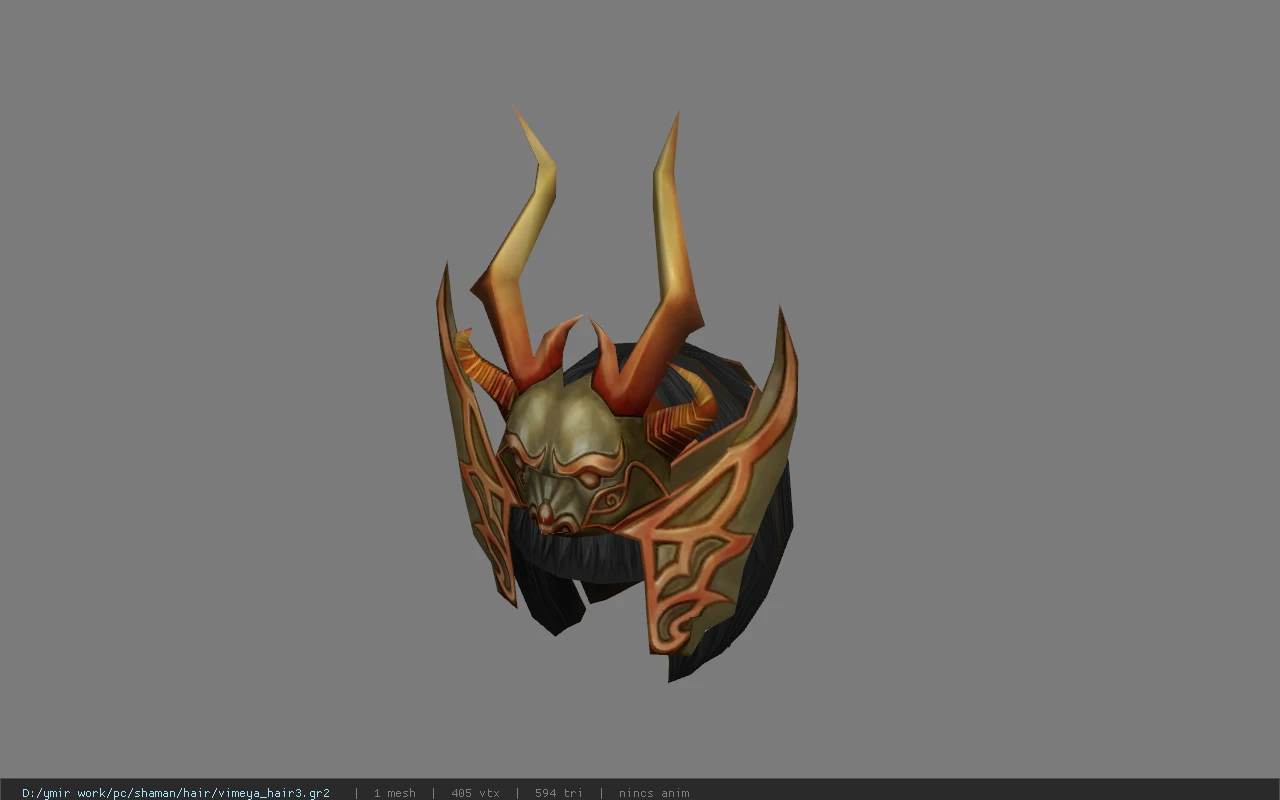Image resolution: width=1280 pixels, height=800 pixels.
Task: Click the "nincs anim" status text
Action: tap(654, 793)
